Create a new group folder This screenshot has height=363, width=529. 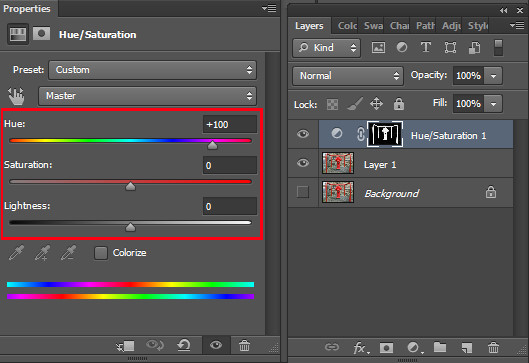(440, 347)
